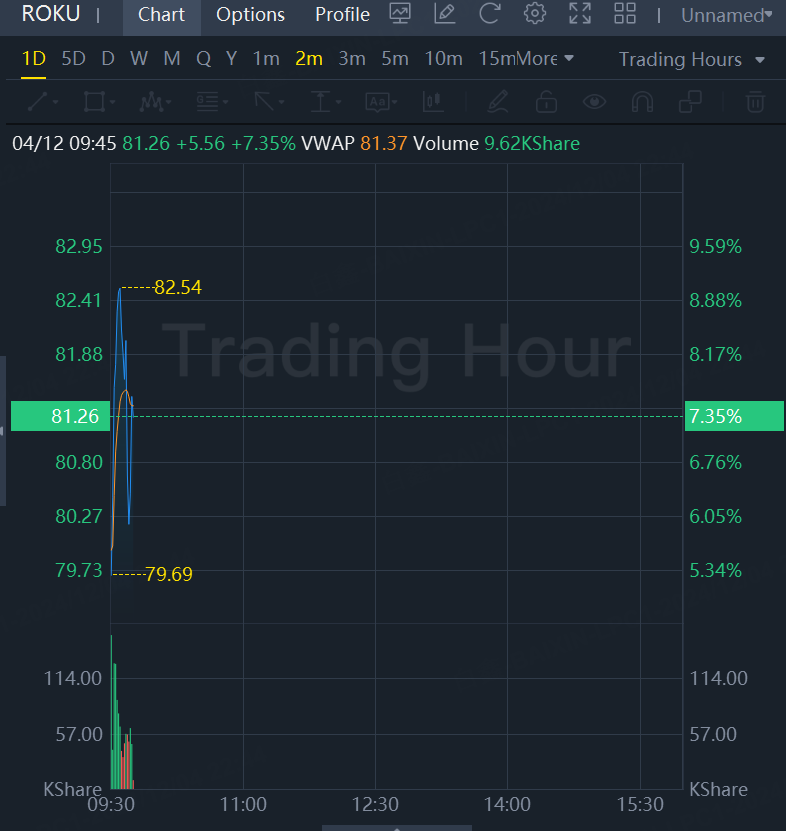Image resolution: width=786 pixels, height=831 pixels.
Task: Switch to the Profile tab
Action: click(342, 15)
